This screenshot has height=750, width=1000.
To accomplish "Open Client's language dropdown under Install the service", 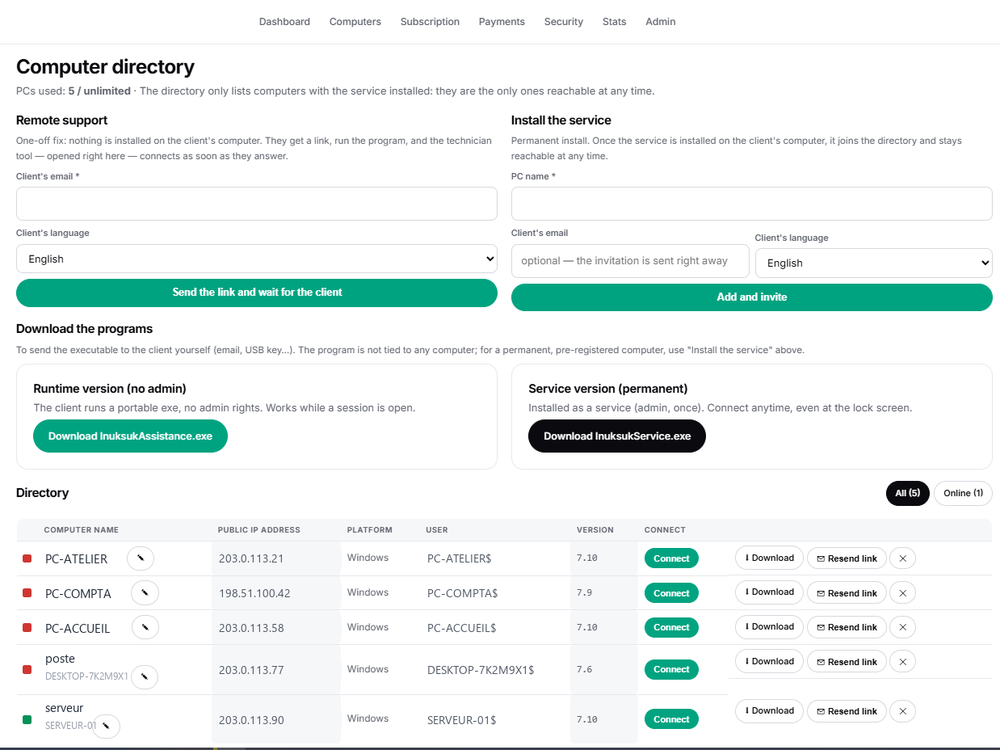I will pos(874,263).
